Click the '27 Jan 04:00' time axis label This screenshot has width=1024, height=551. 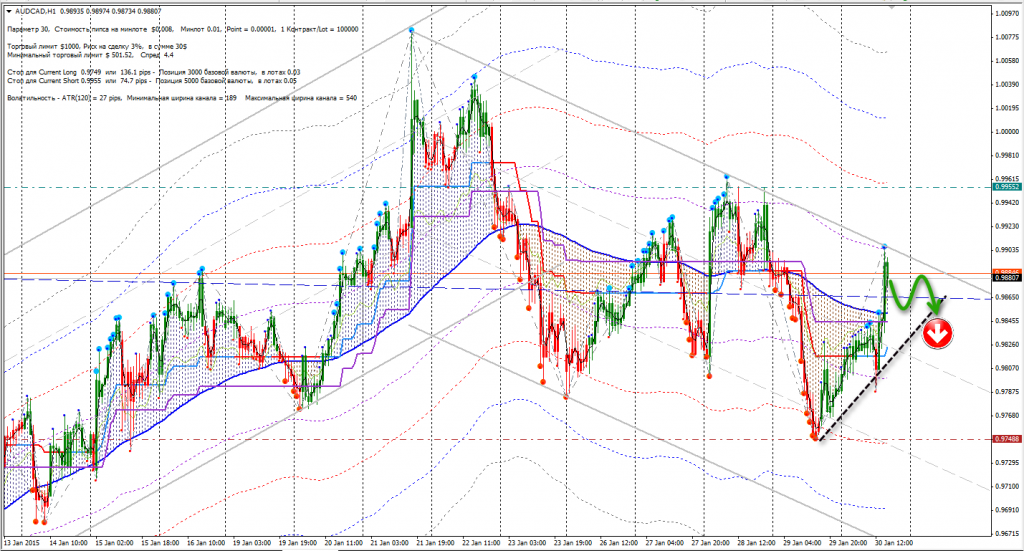point(665,543)
